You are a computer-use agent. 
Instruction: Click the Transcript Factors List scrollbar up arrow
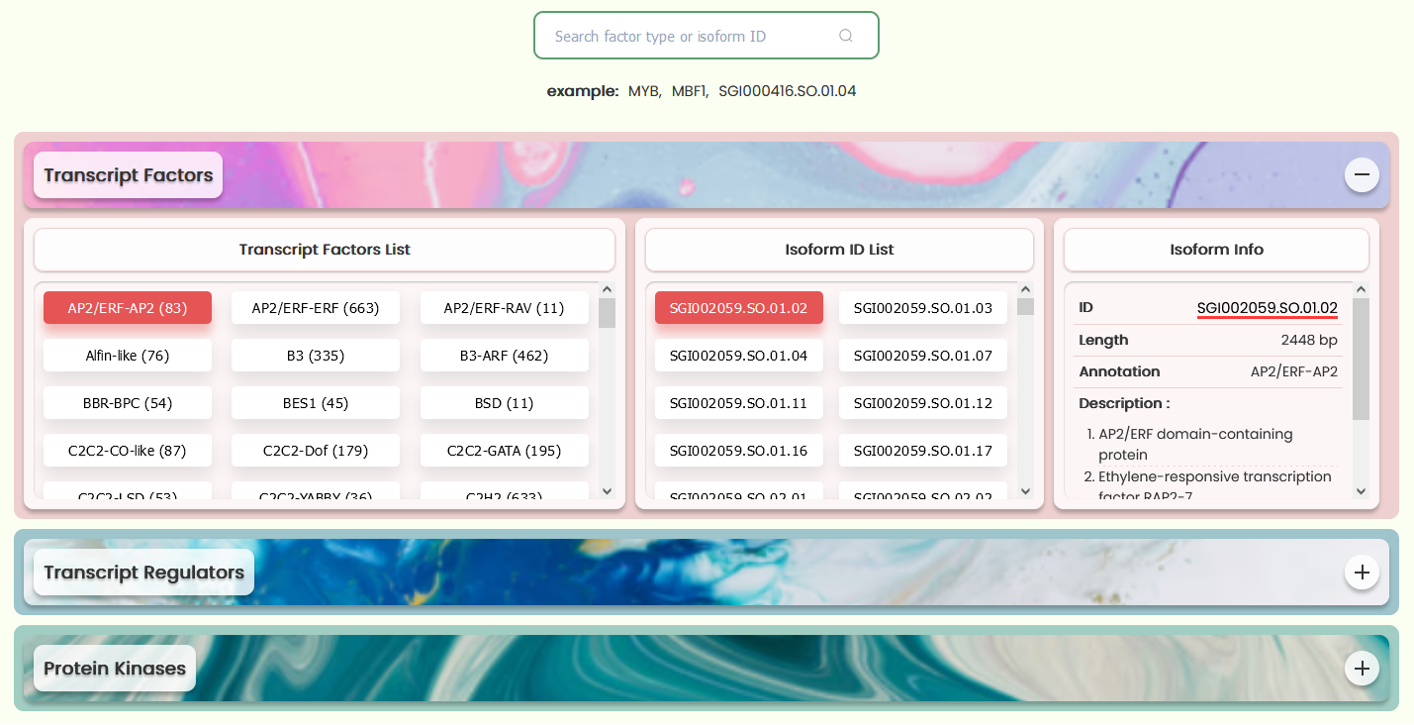pos(607,290)
